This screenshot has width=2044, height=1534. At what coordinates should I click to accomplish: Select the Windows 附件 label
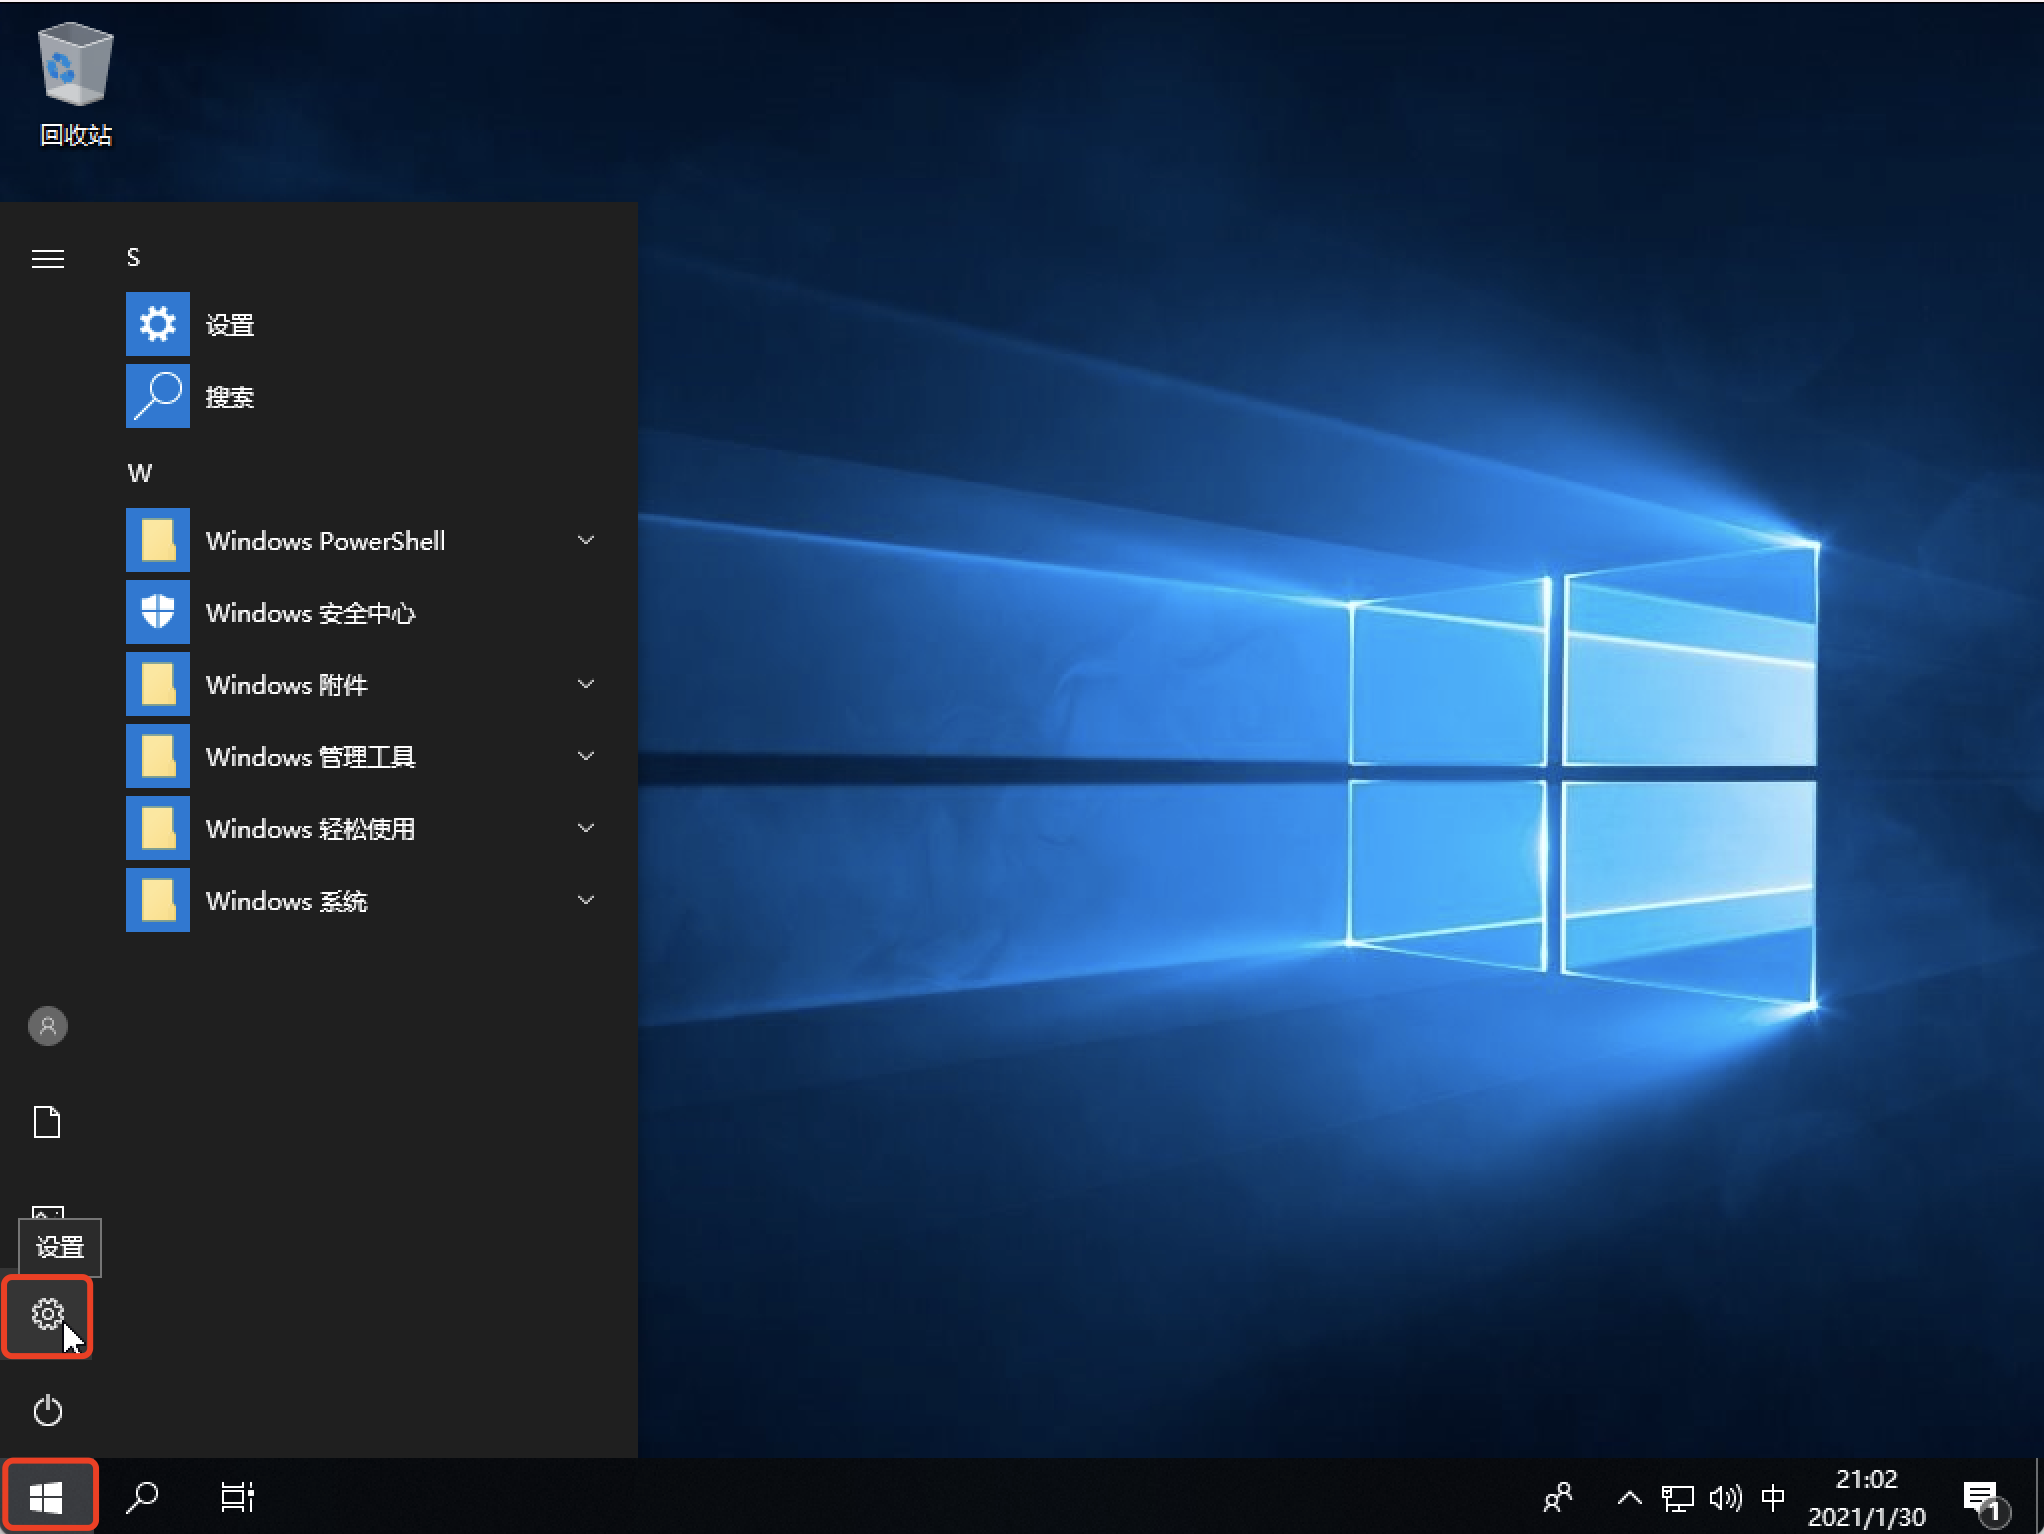286,685
